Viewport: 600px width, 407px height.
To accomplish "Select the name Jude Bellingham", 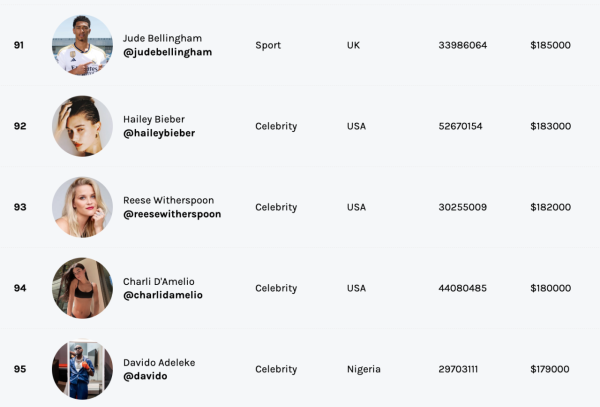I will [x=162, y=38].
